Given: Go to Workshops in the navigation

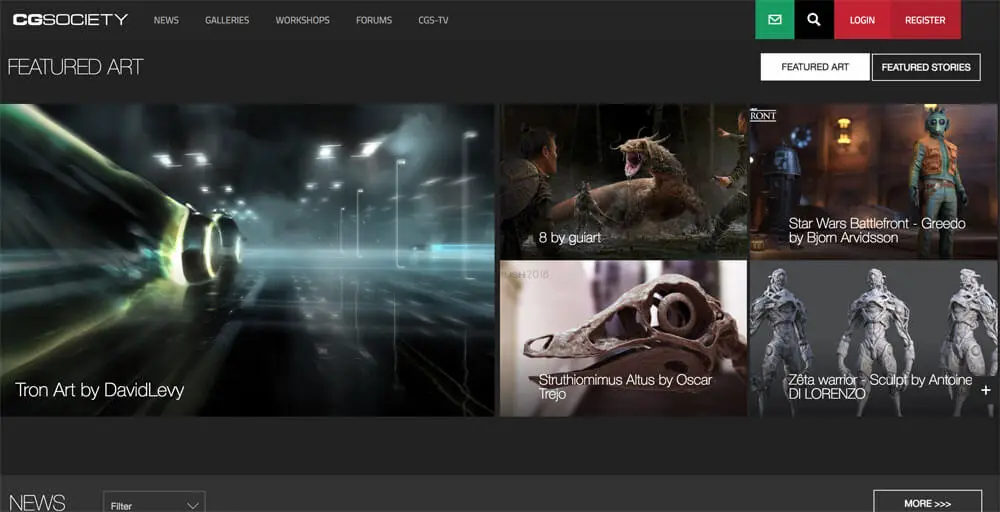Looking at the screenshot, I should click(x=302, y=20).
